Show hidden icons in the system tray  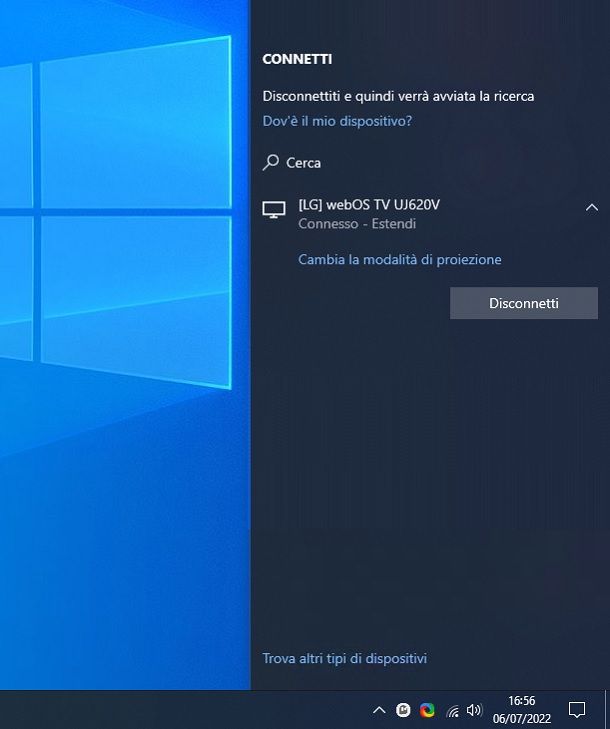[x=379, y=710]
